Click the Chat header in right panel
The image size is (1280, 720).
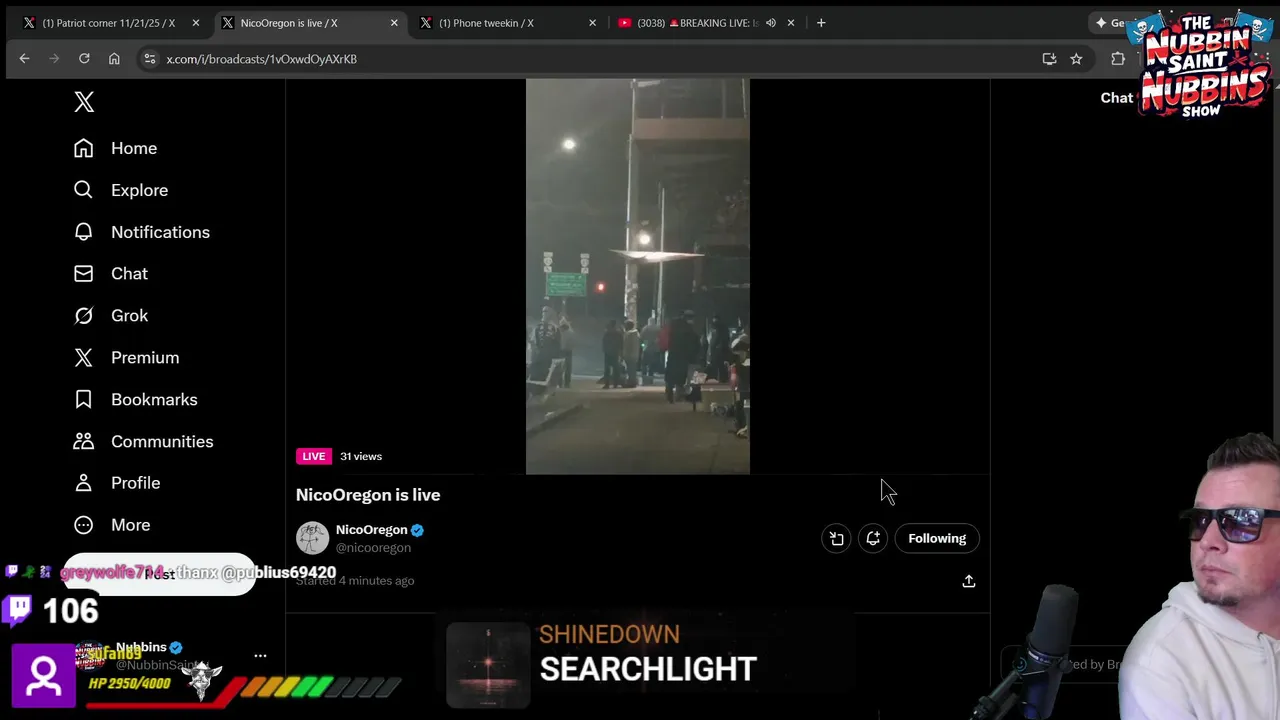point(1117,98)
